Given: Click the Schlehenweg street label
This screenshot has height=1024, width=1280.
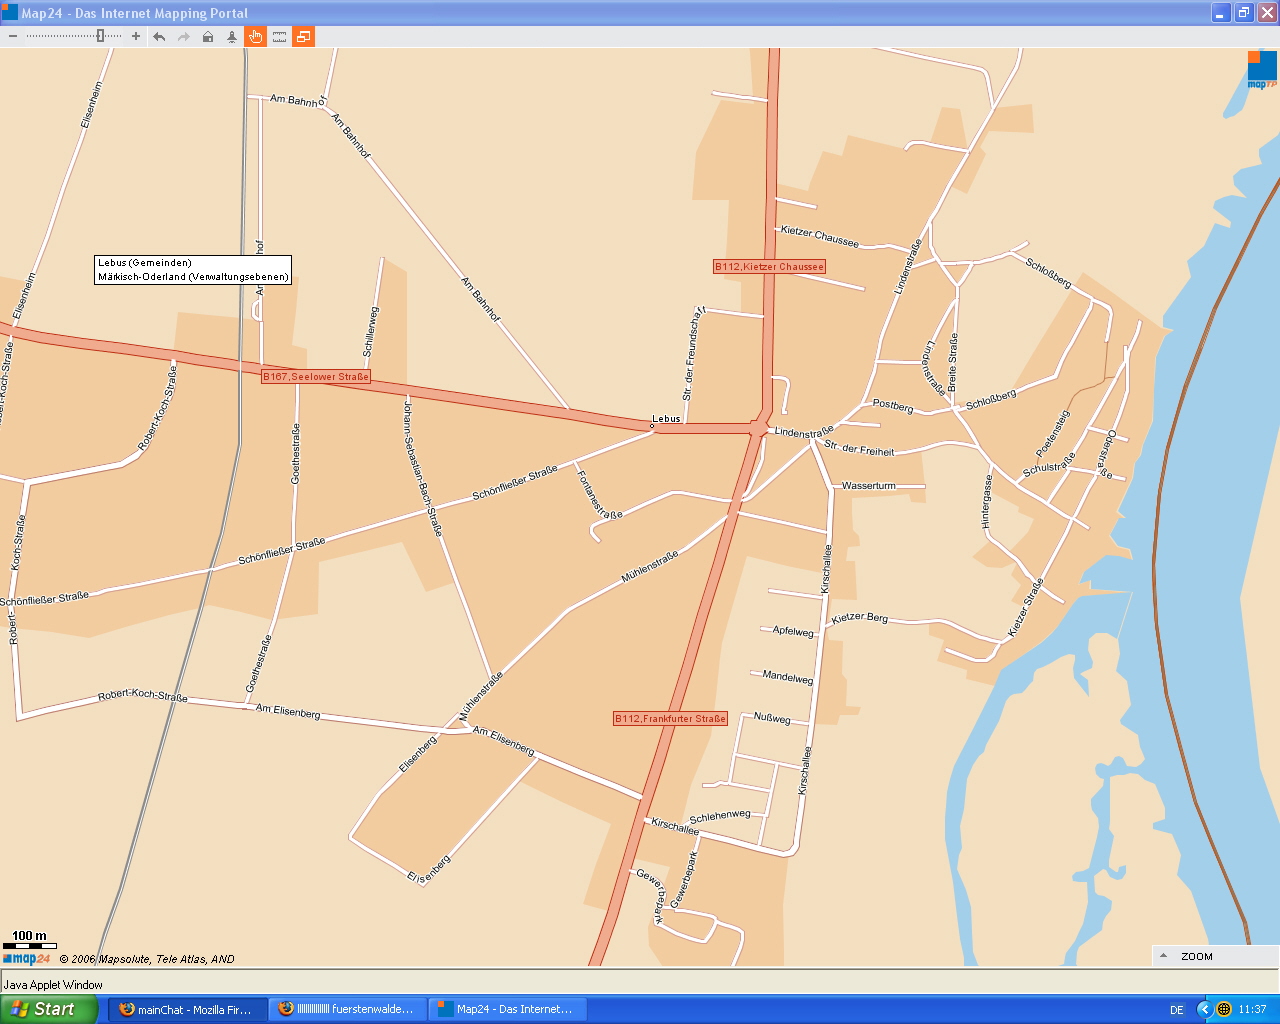Looking at the screenshot, I should [720, 816].
